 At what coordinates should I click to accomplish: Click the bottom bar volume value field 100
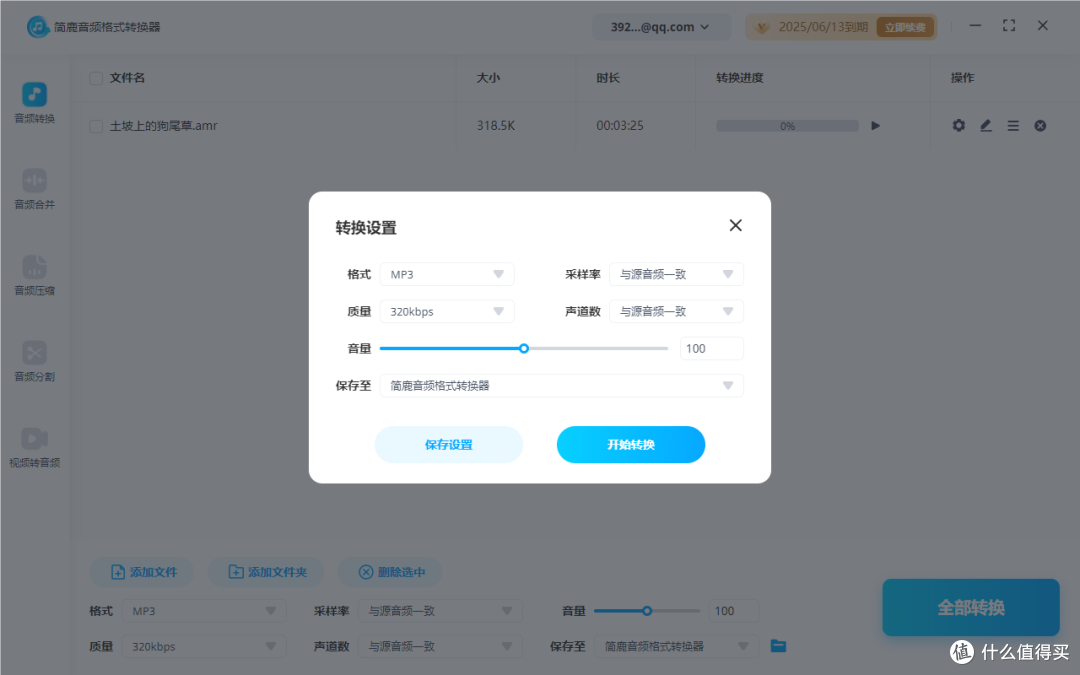[733, 611]
